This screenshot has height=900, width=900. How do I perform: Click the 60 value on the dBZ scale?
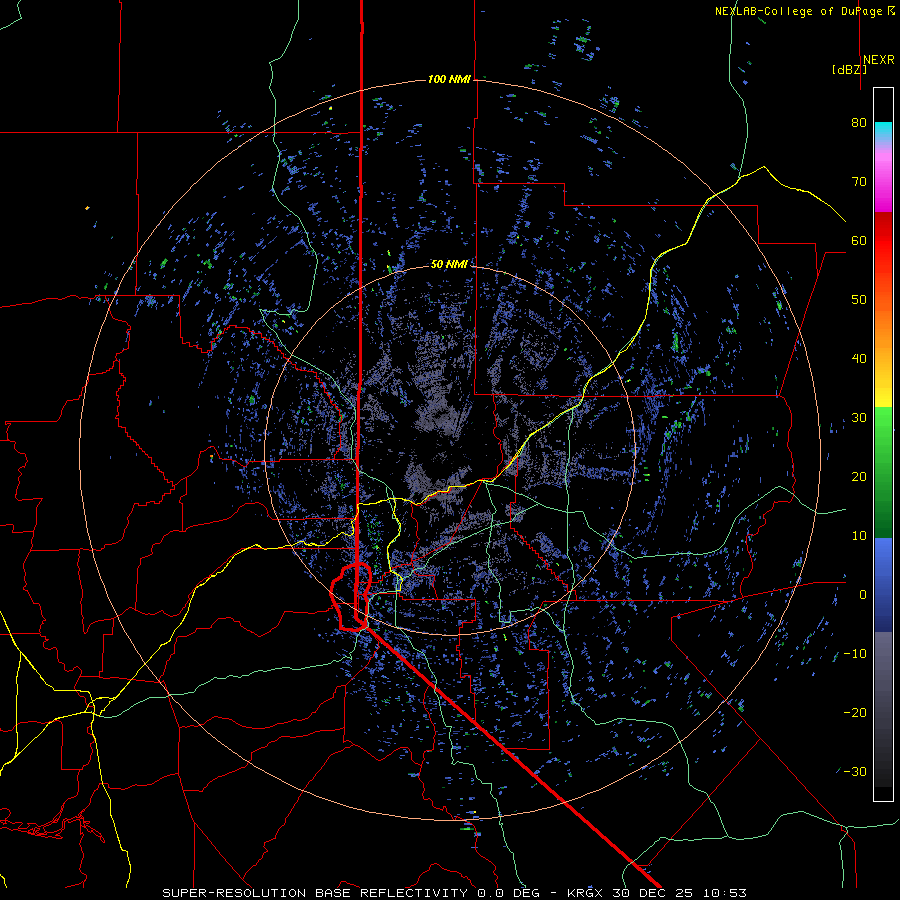(859, 240)
